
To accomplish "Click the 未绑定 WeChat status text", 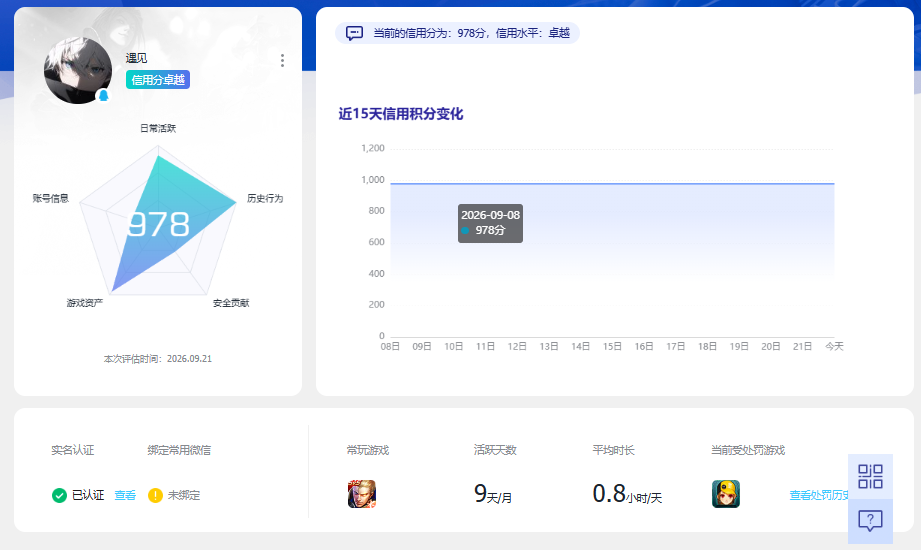I will point(184,495).
